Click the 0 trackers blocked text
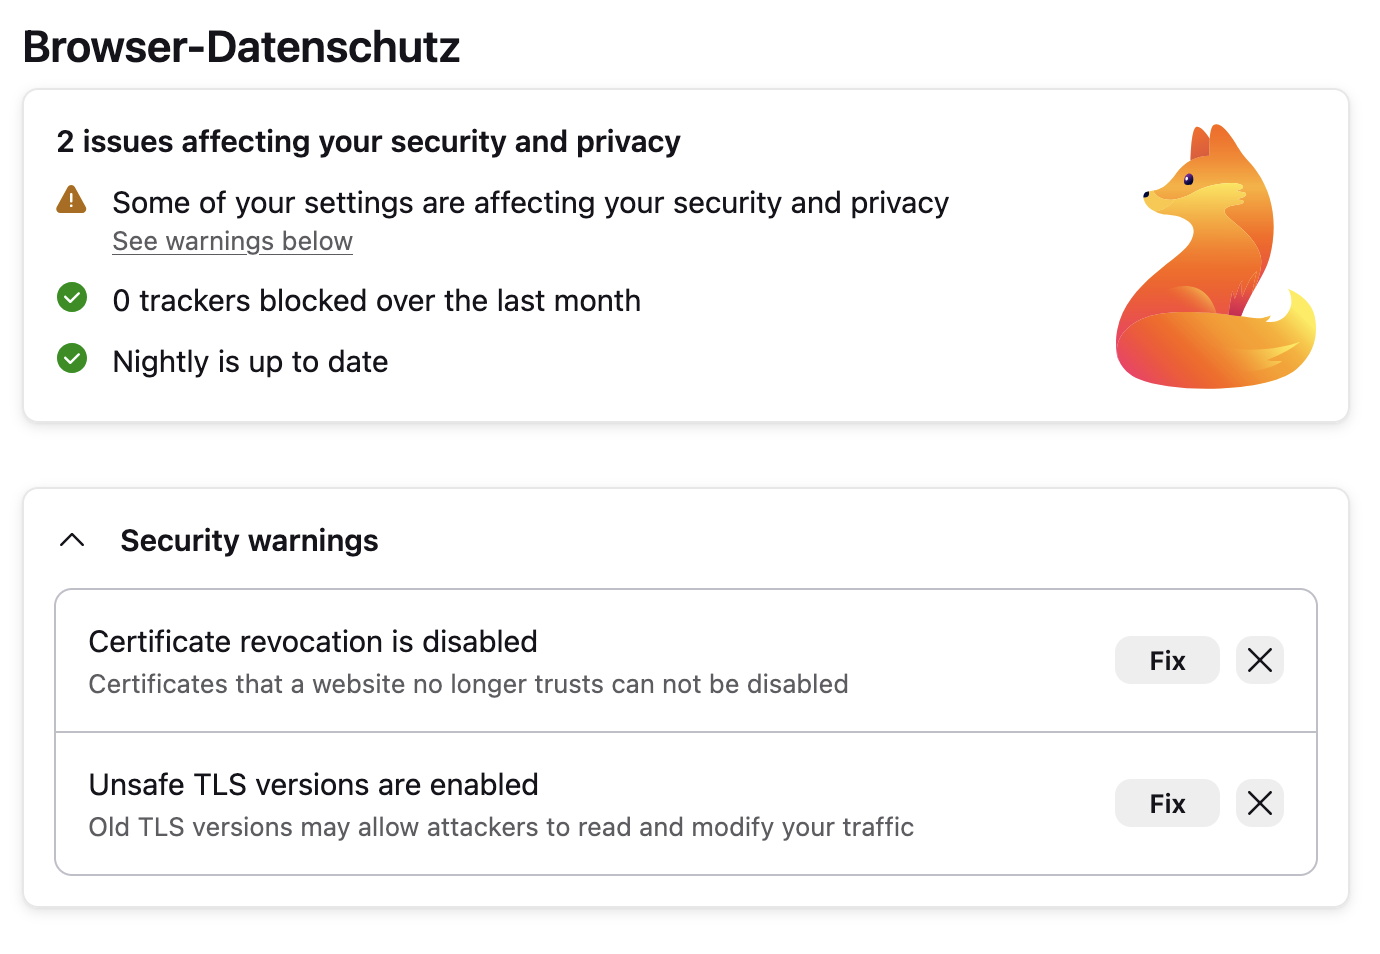Screen dimensions: 1380x954 tap(376, 300)
